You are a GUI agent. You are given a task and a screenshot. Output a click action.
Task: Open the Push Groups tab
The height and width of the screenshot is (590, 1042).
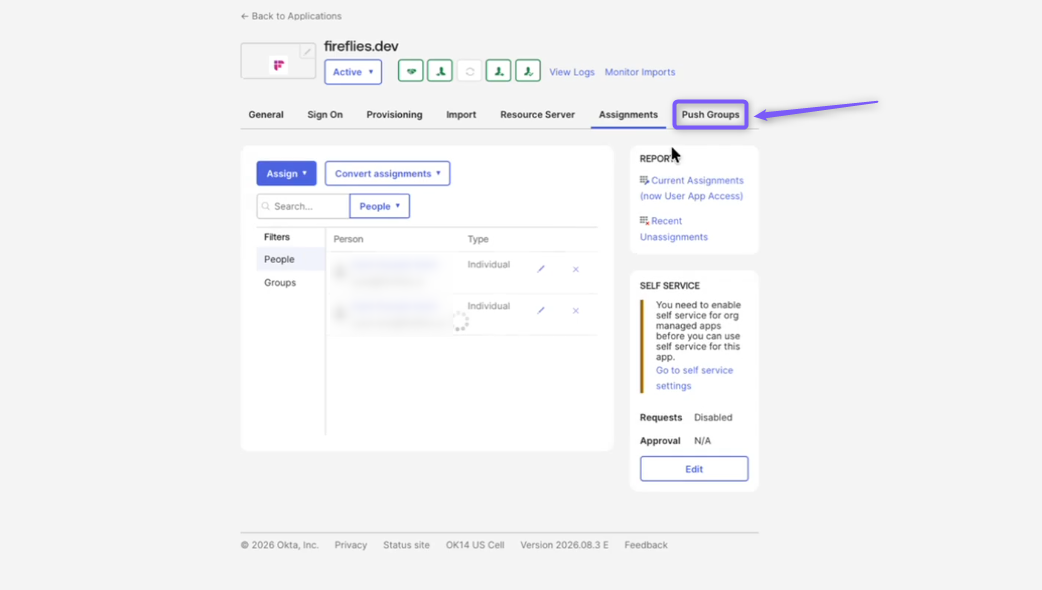point(710,114)
